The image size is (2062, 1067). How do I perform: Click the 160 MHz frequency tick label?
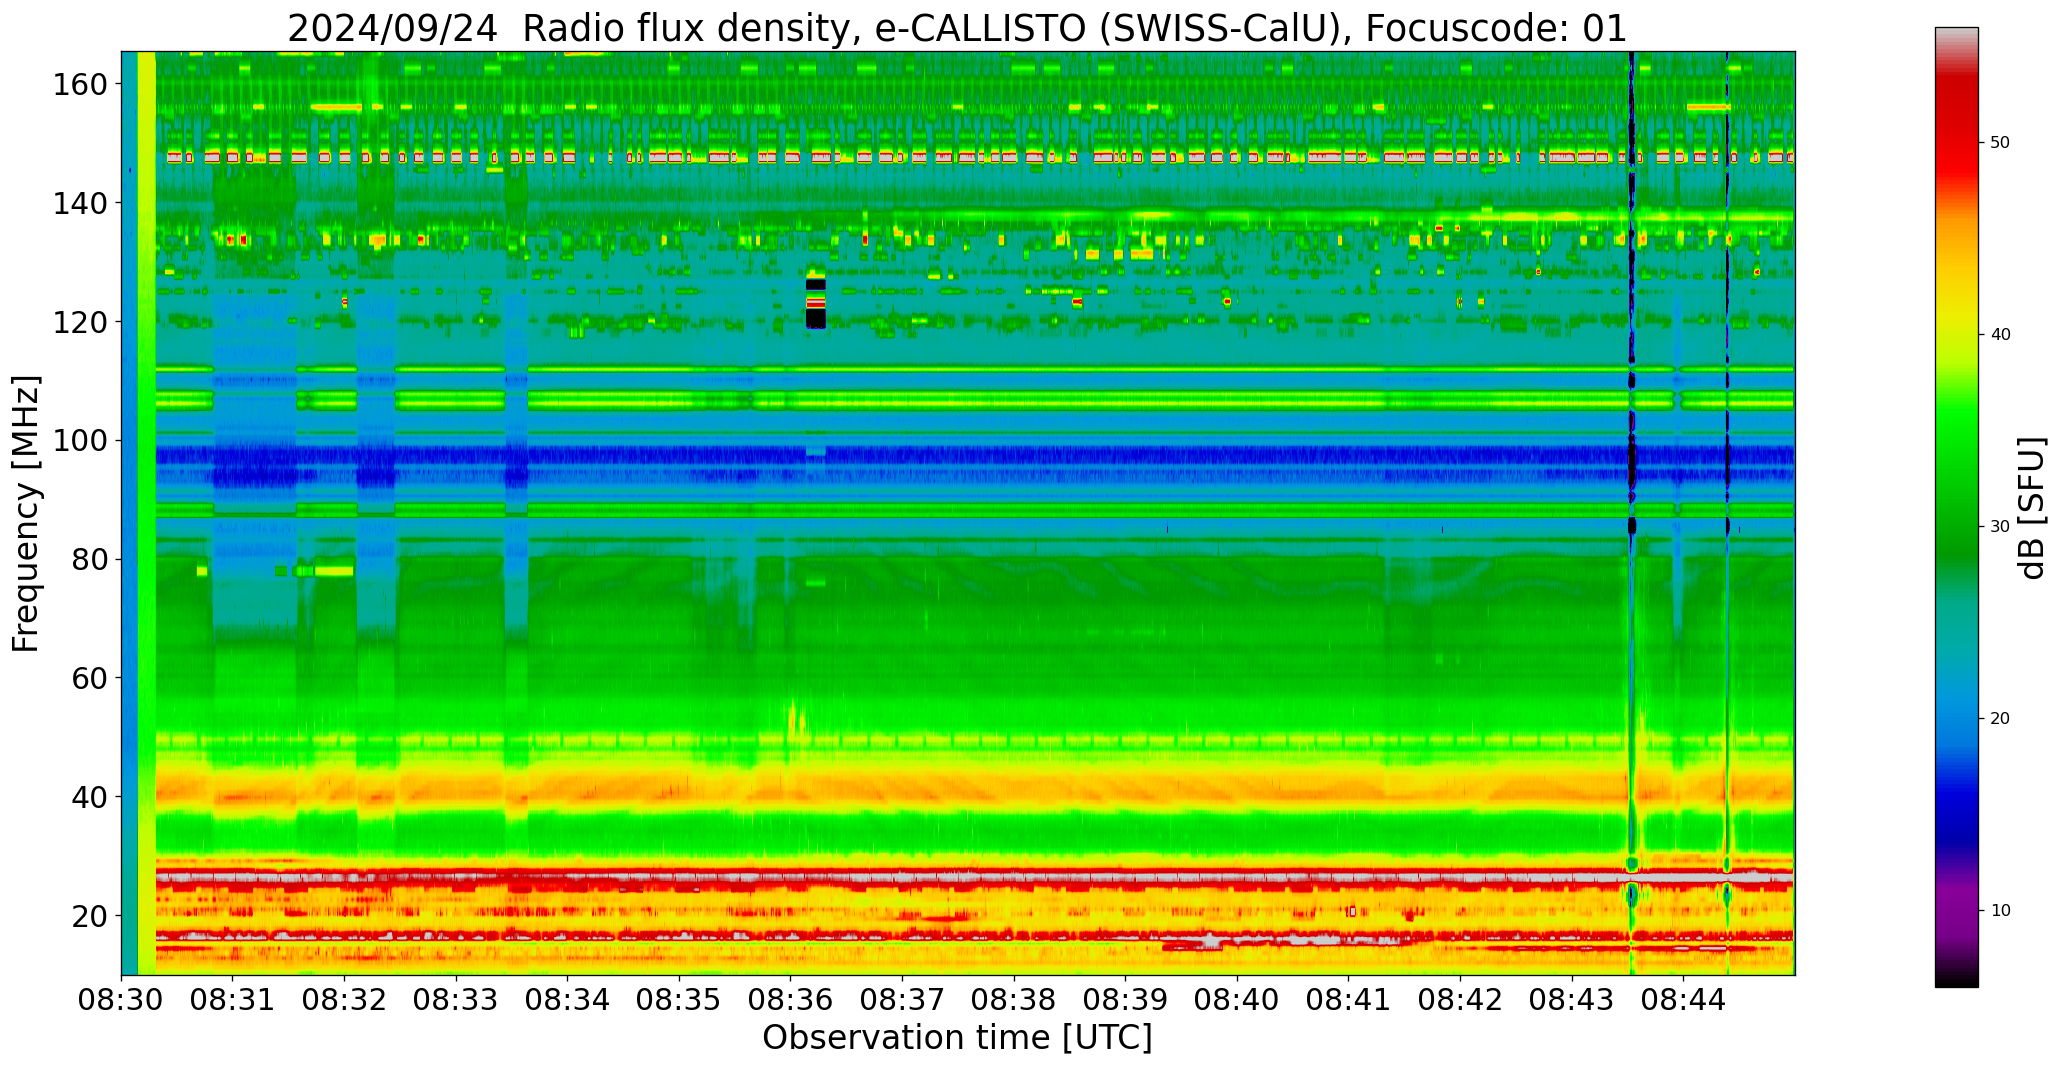[79, 85]
